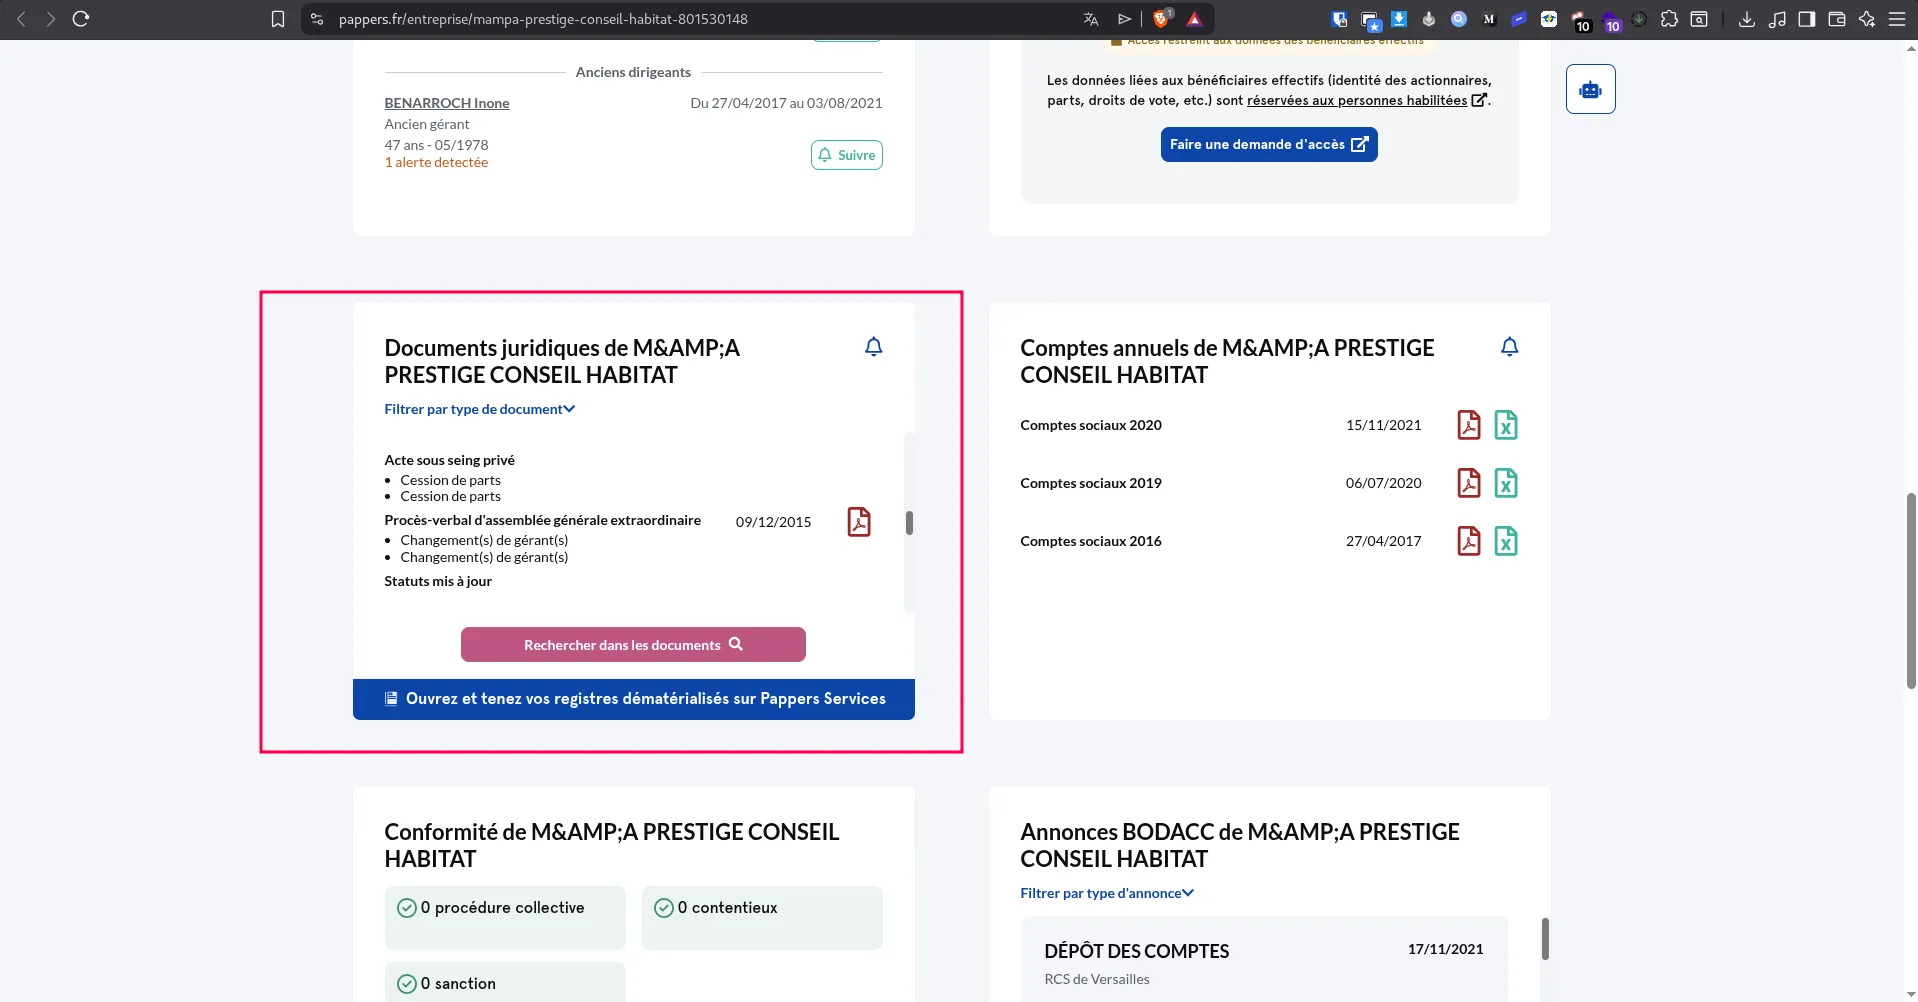Click the documents list scrollbar thumb

coord(909,523)
